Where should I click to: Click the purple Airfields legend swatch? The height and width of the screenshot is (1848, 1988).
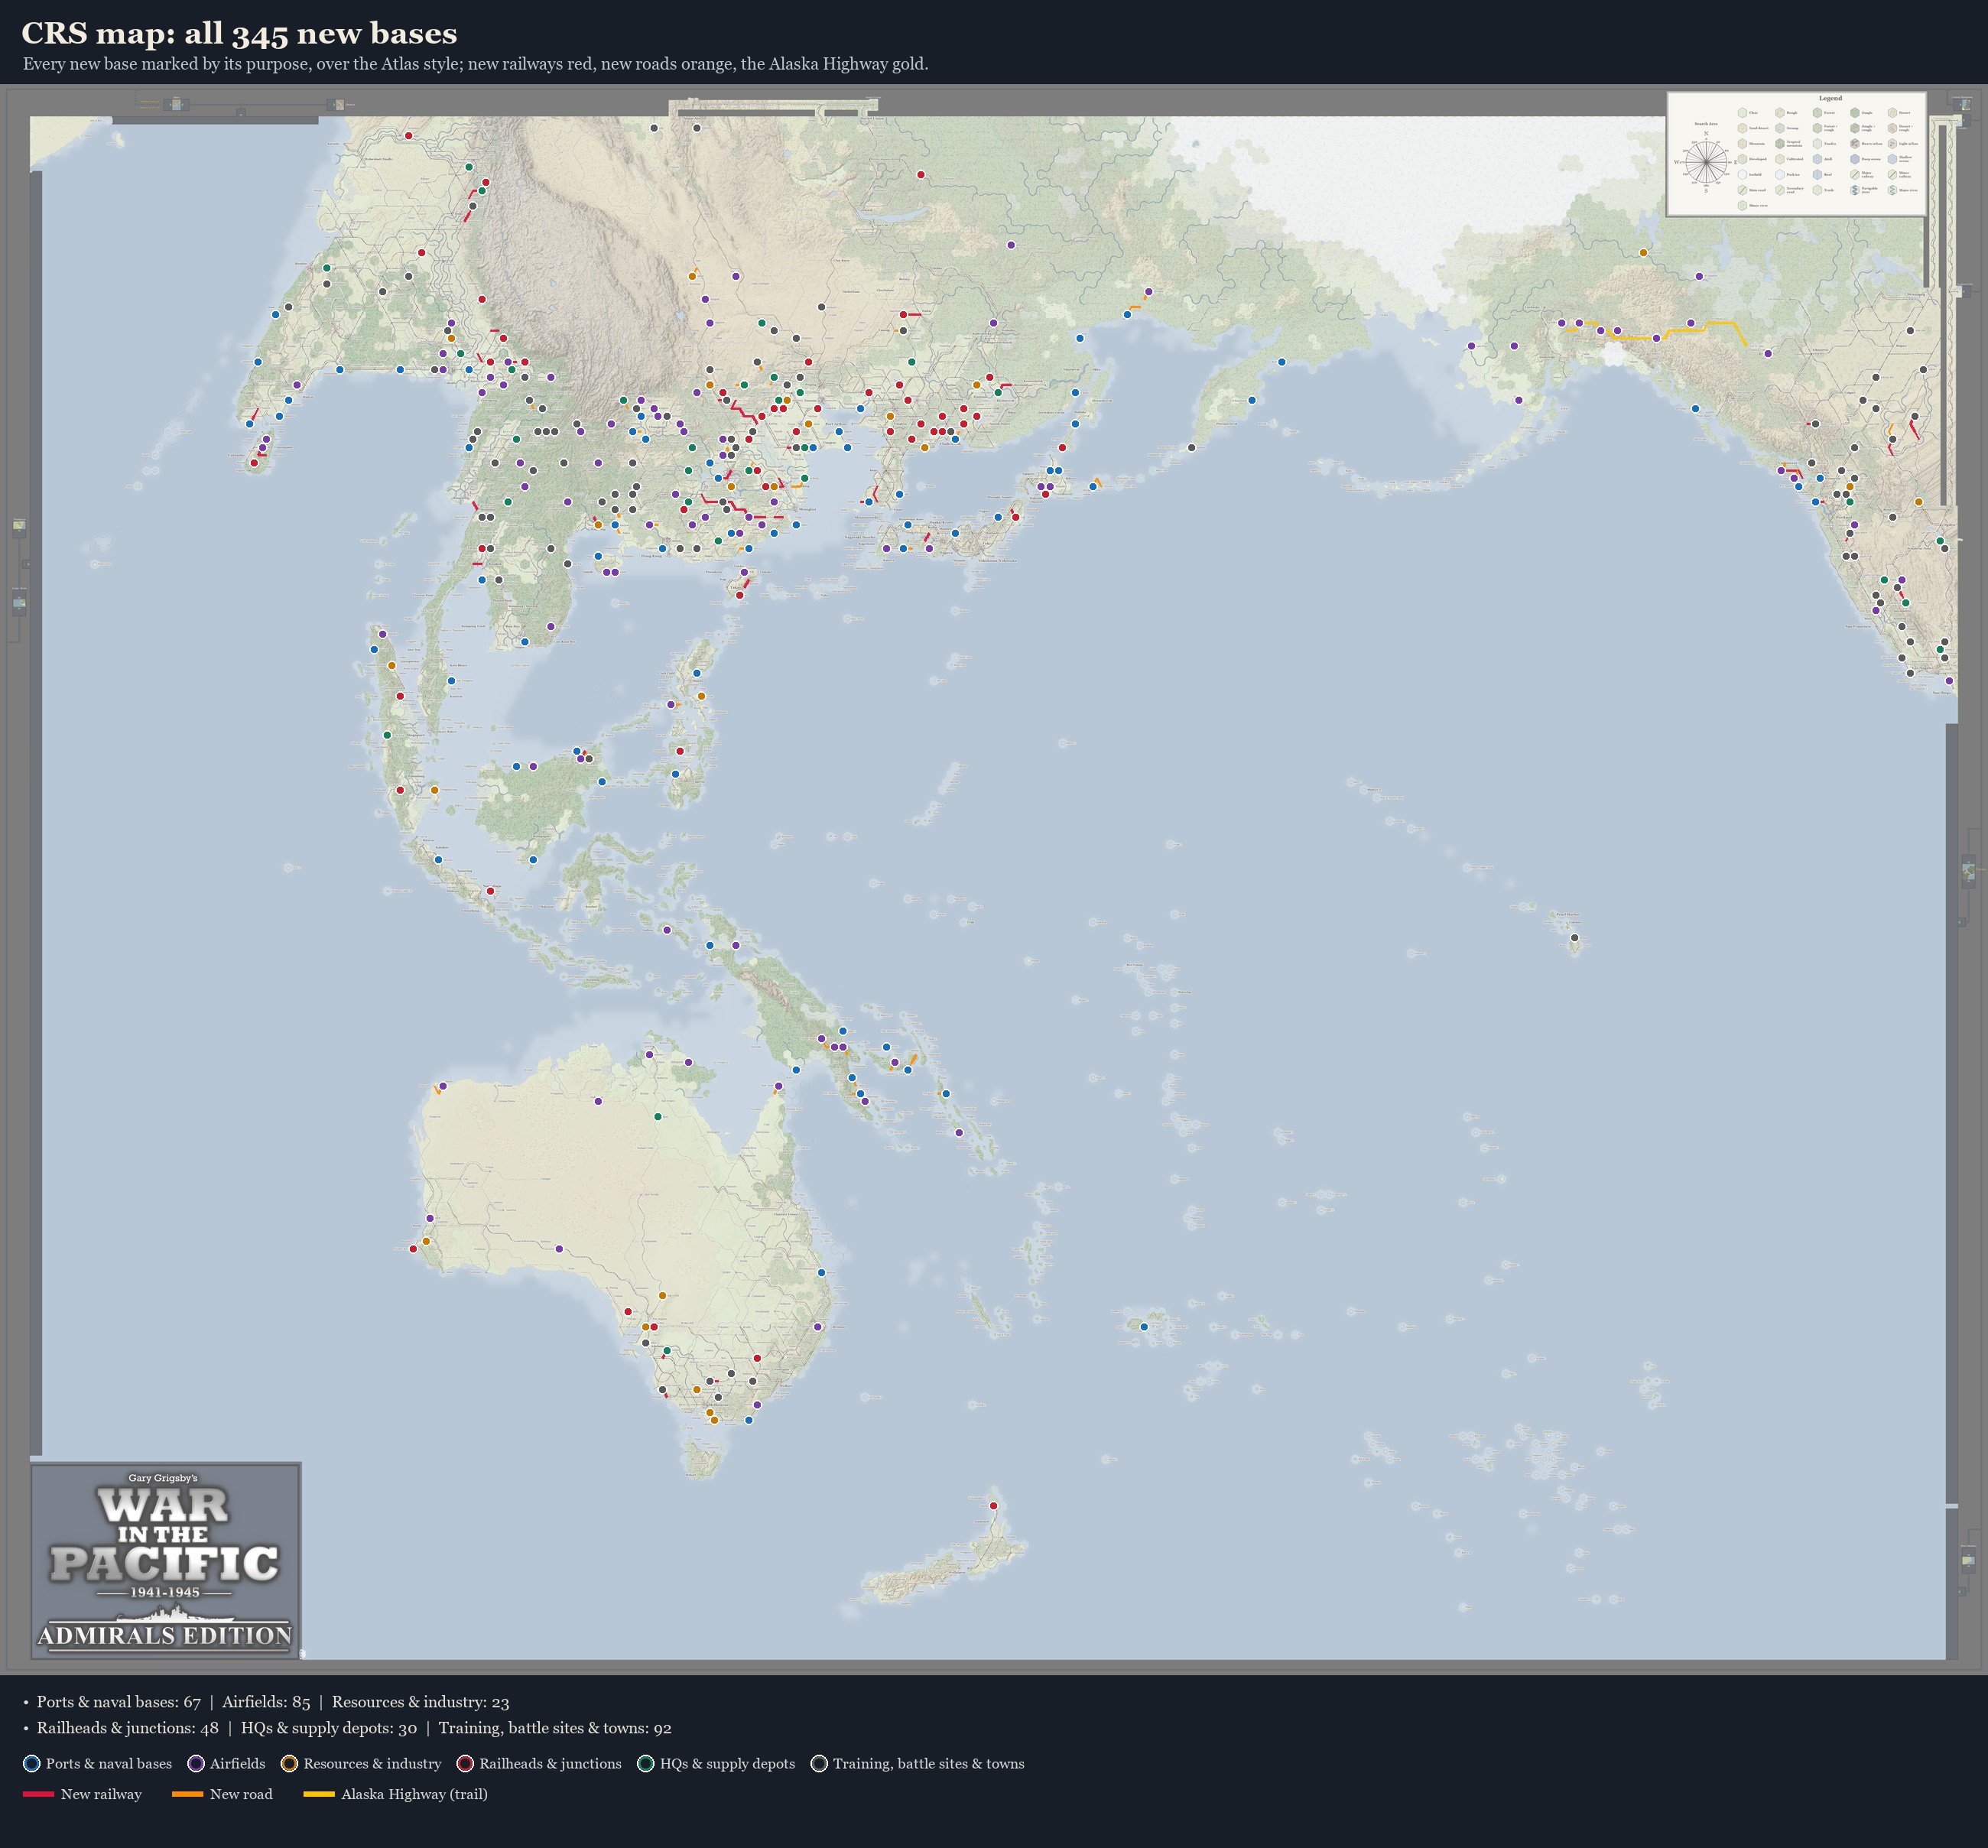(196, 1763)
